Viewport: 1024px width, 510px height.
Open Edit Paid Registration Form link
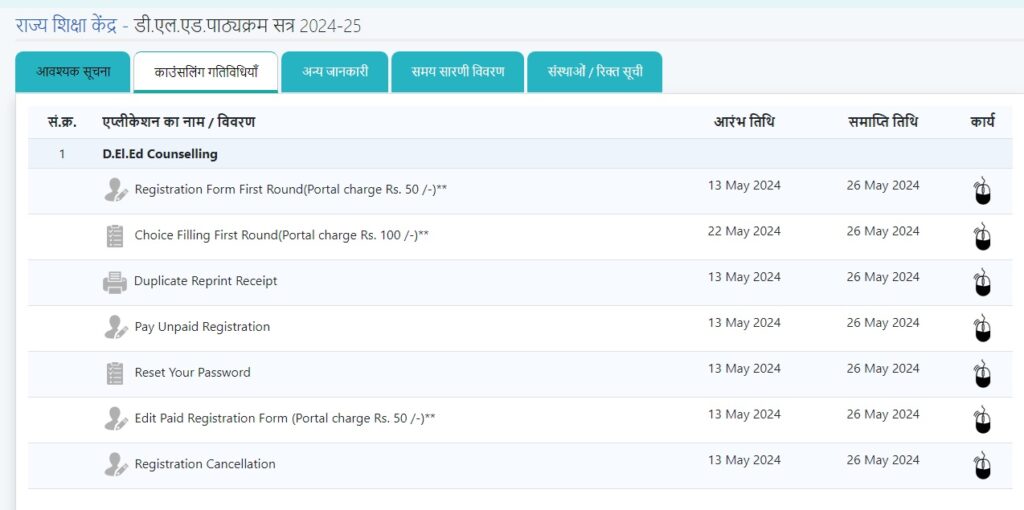coord(285,419)
